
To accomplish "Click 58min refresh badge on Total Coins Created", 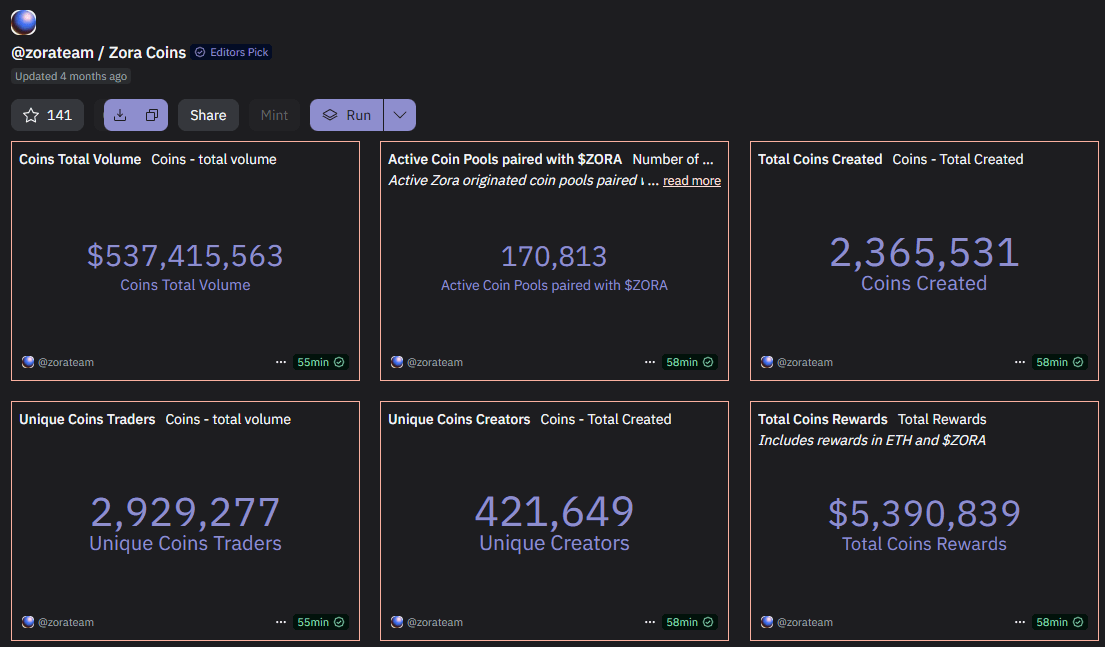I will pos(1060,362).
